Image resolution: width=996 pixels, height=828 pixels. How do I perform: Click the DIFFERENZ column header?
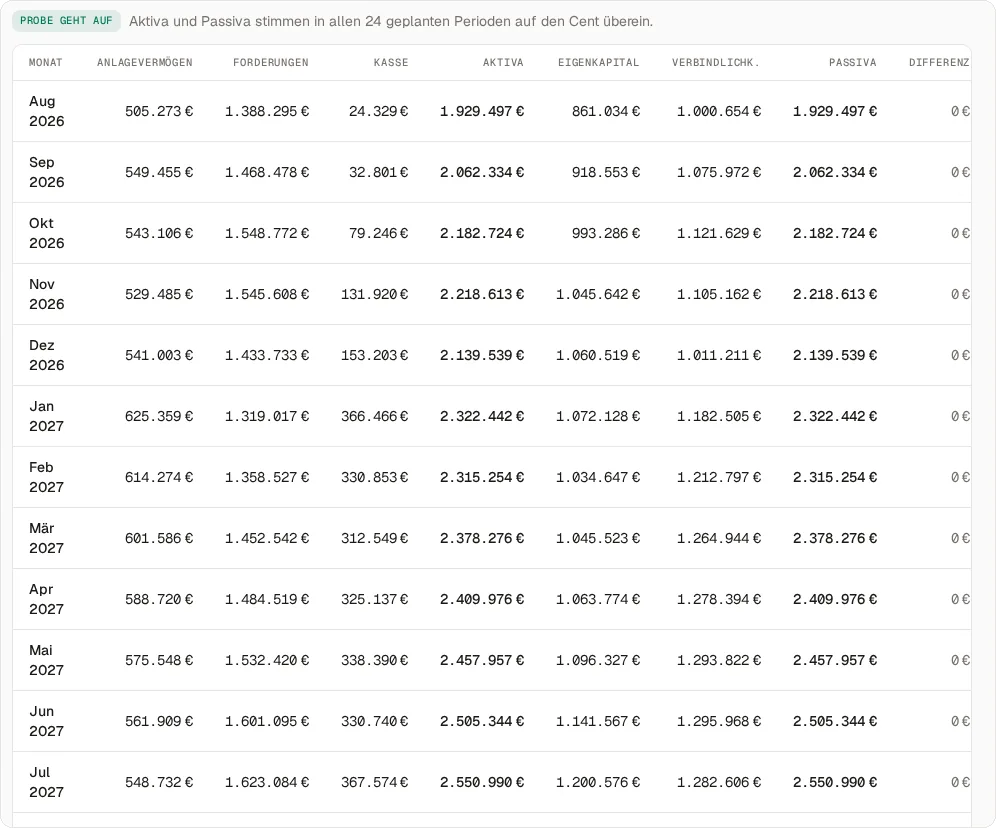click(939, 62)
